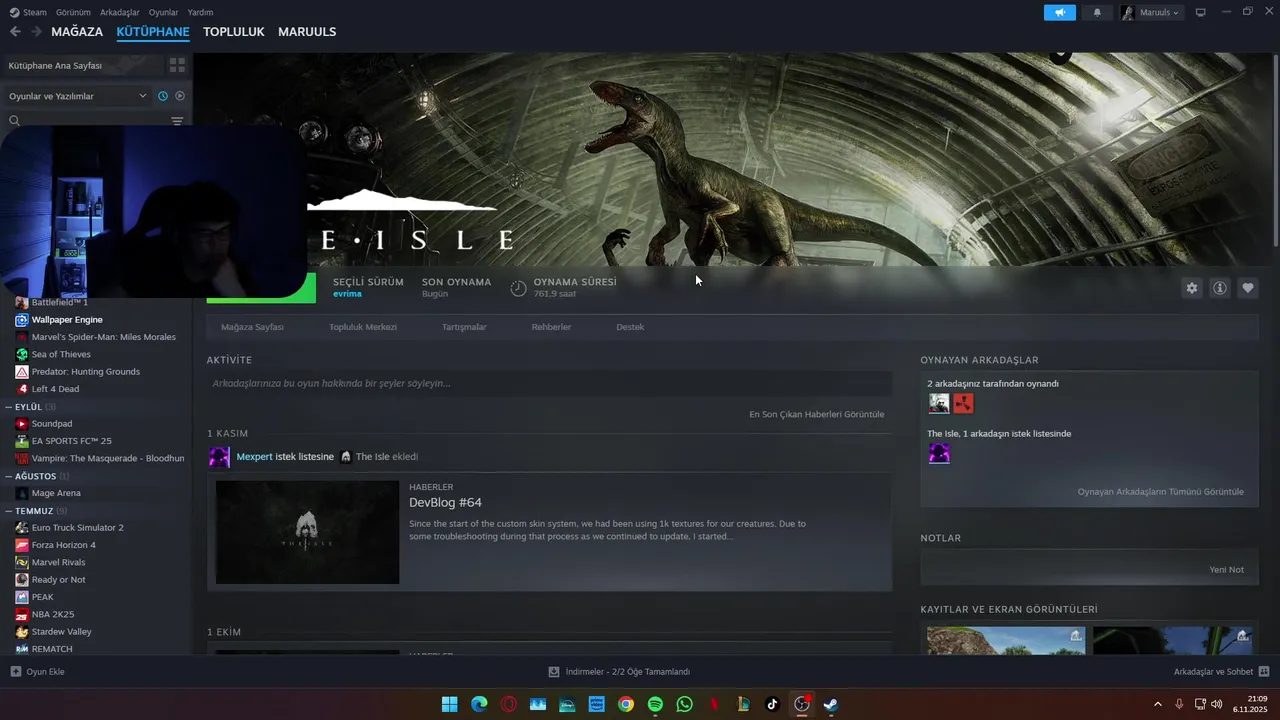Go back with the left arrow
This screenshot has width=1280, height=720.
tap(15, 32)
